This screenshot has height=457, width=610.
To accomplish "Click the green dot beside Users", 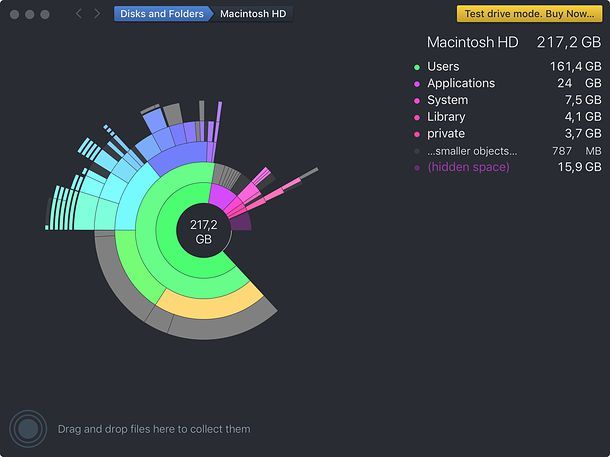I will coord(417,67).
